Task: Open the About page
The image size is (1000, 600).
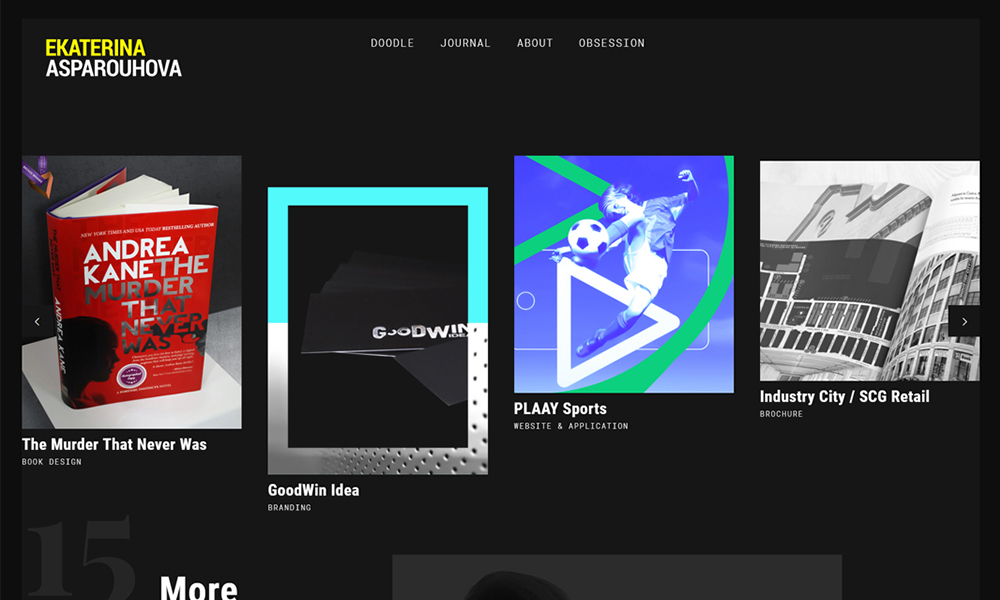Action: tap(535, 43)
